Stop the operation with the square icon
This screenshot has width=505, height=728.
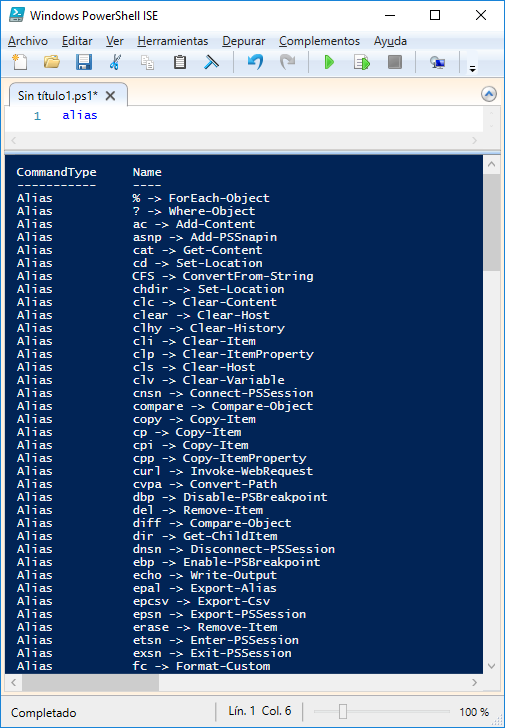tap(395, 62)
